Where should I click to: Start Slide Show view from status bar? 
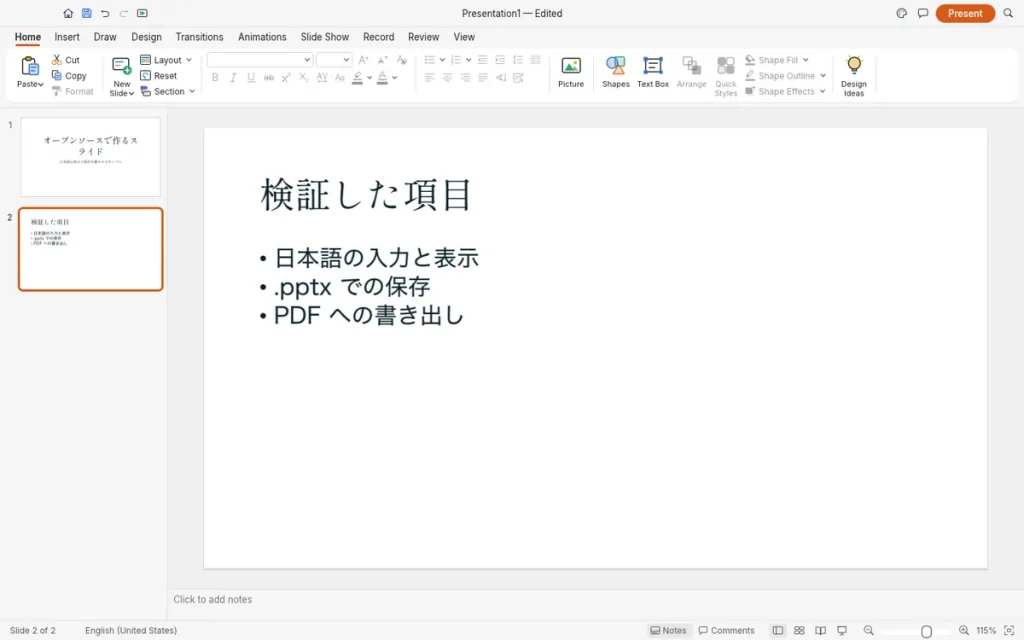[x=842, y=630]
